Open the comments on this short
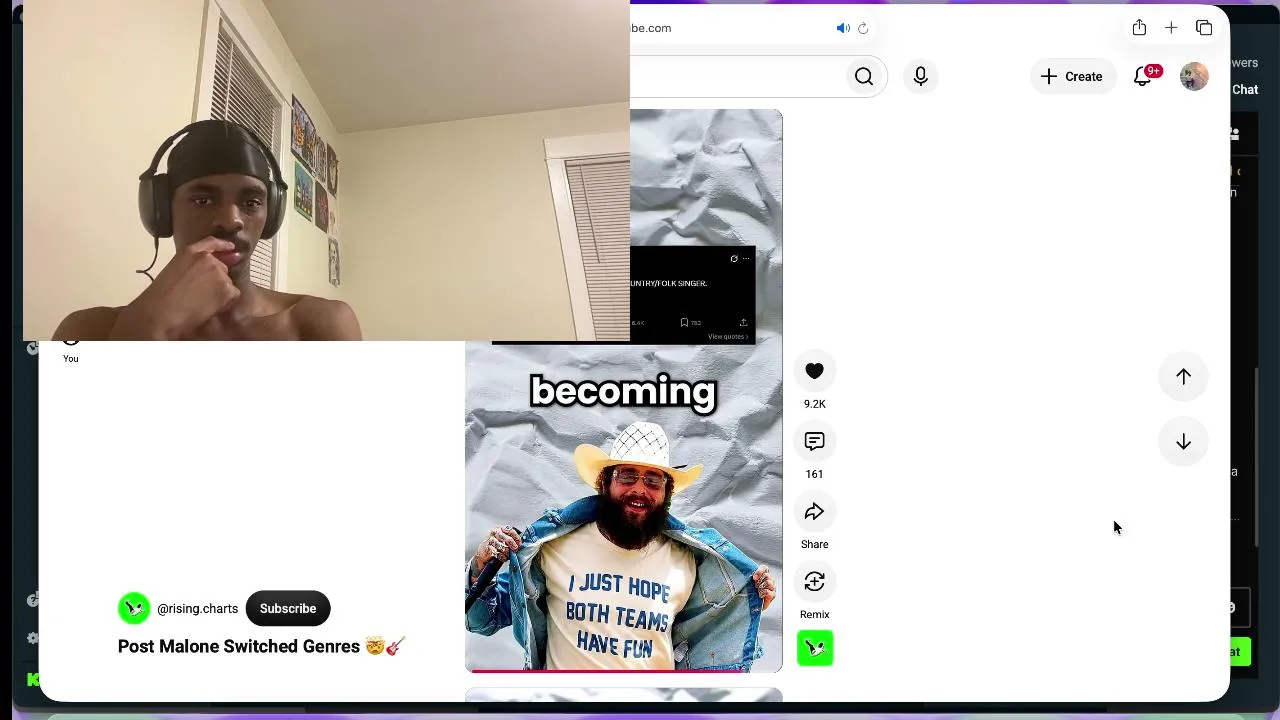1280x720 pixels. click(814, 441)
